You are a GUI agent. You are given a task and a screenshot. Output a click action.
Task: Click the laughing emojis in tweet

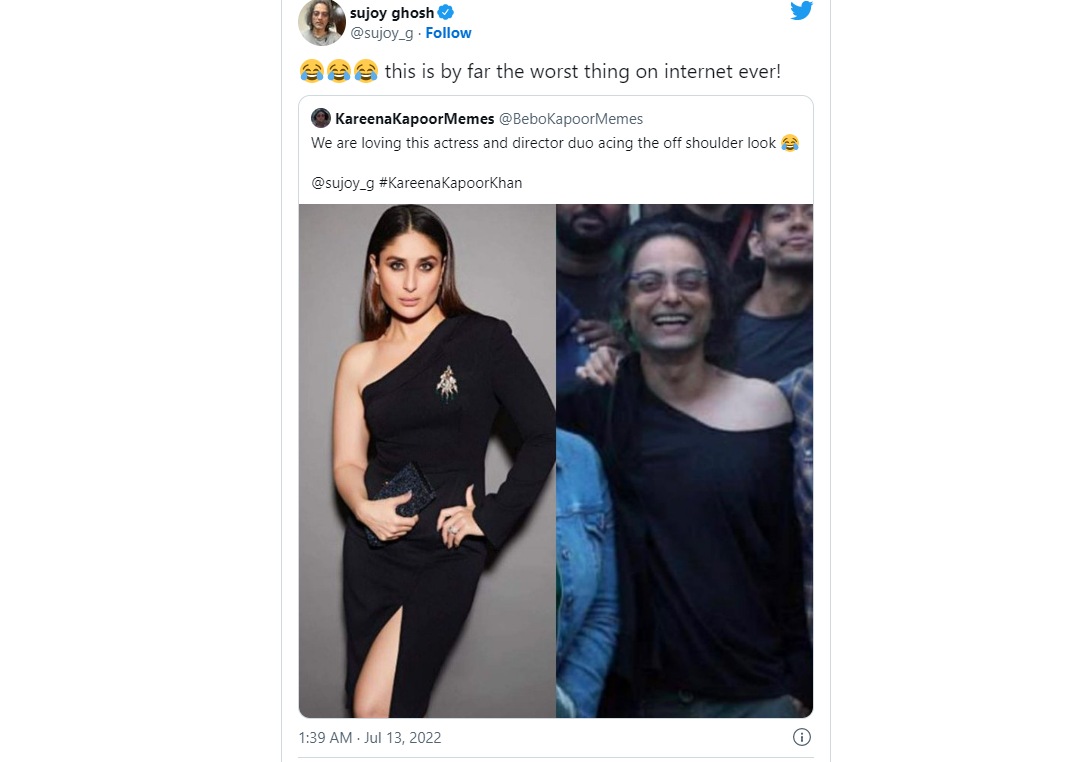[339, 71]
